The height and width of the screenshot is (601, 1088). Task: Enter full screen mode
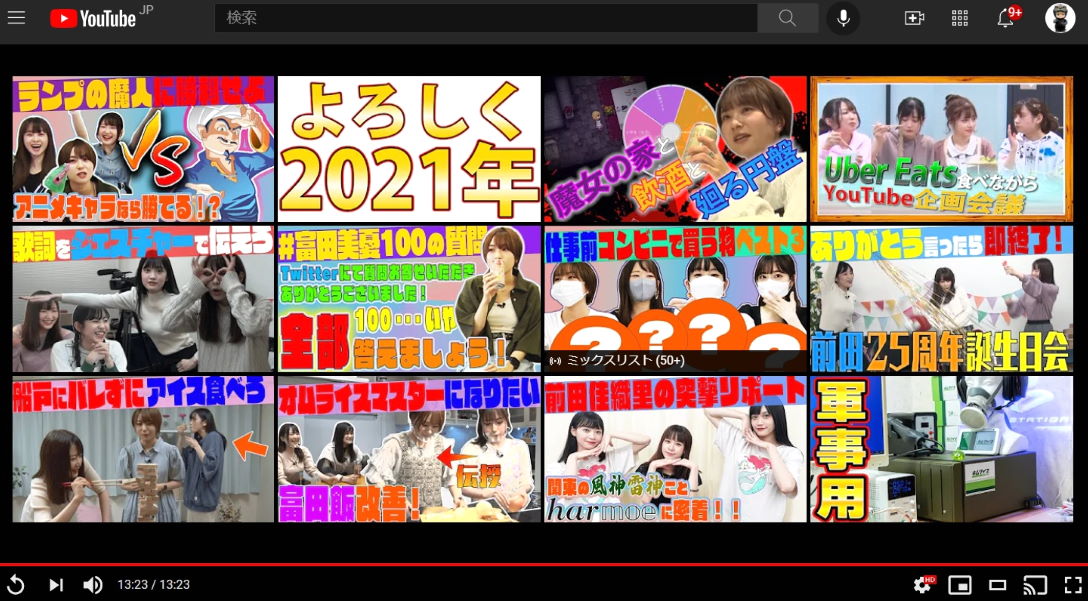(x=1072, y=585)
